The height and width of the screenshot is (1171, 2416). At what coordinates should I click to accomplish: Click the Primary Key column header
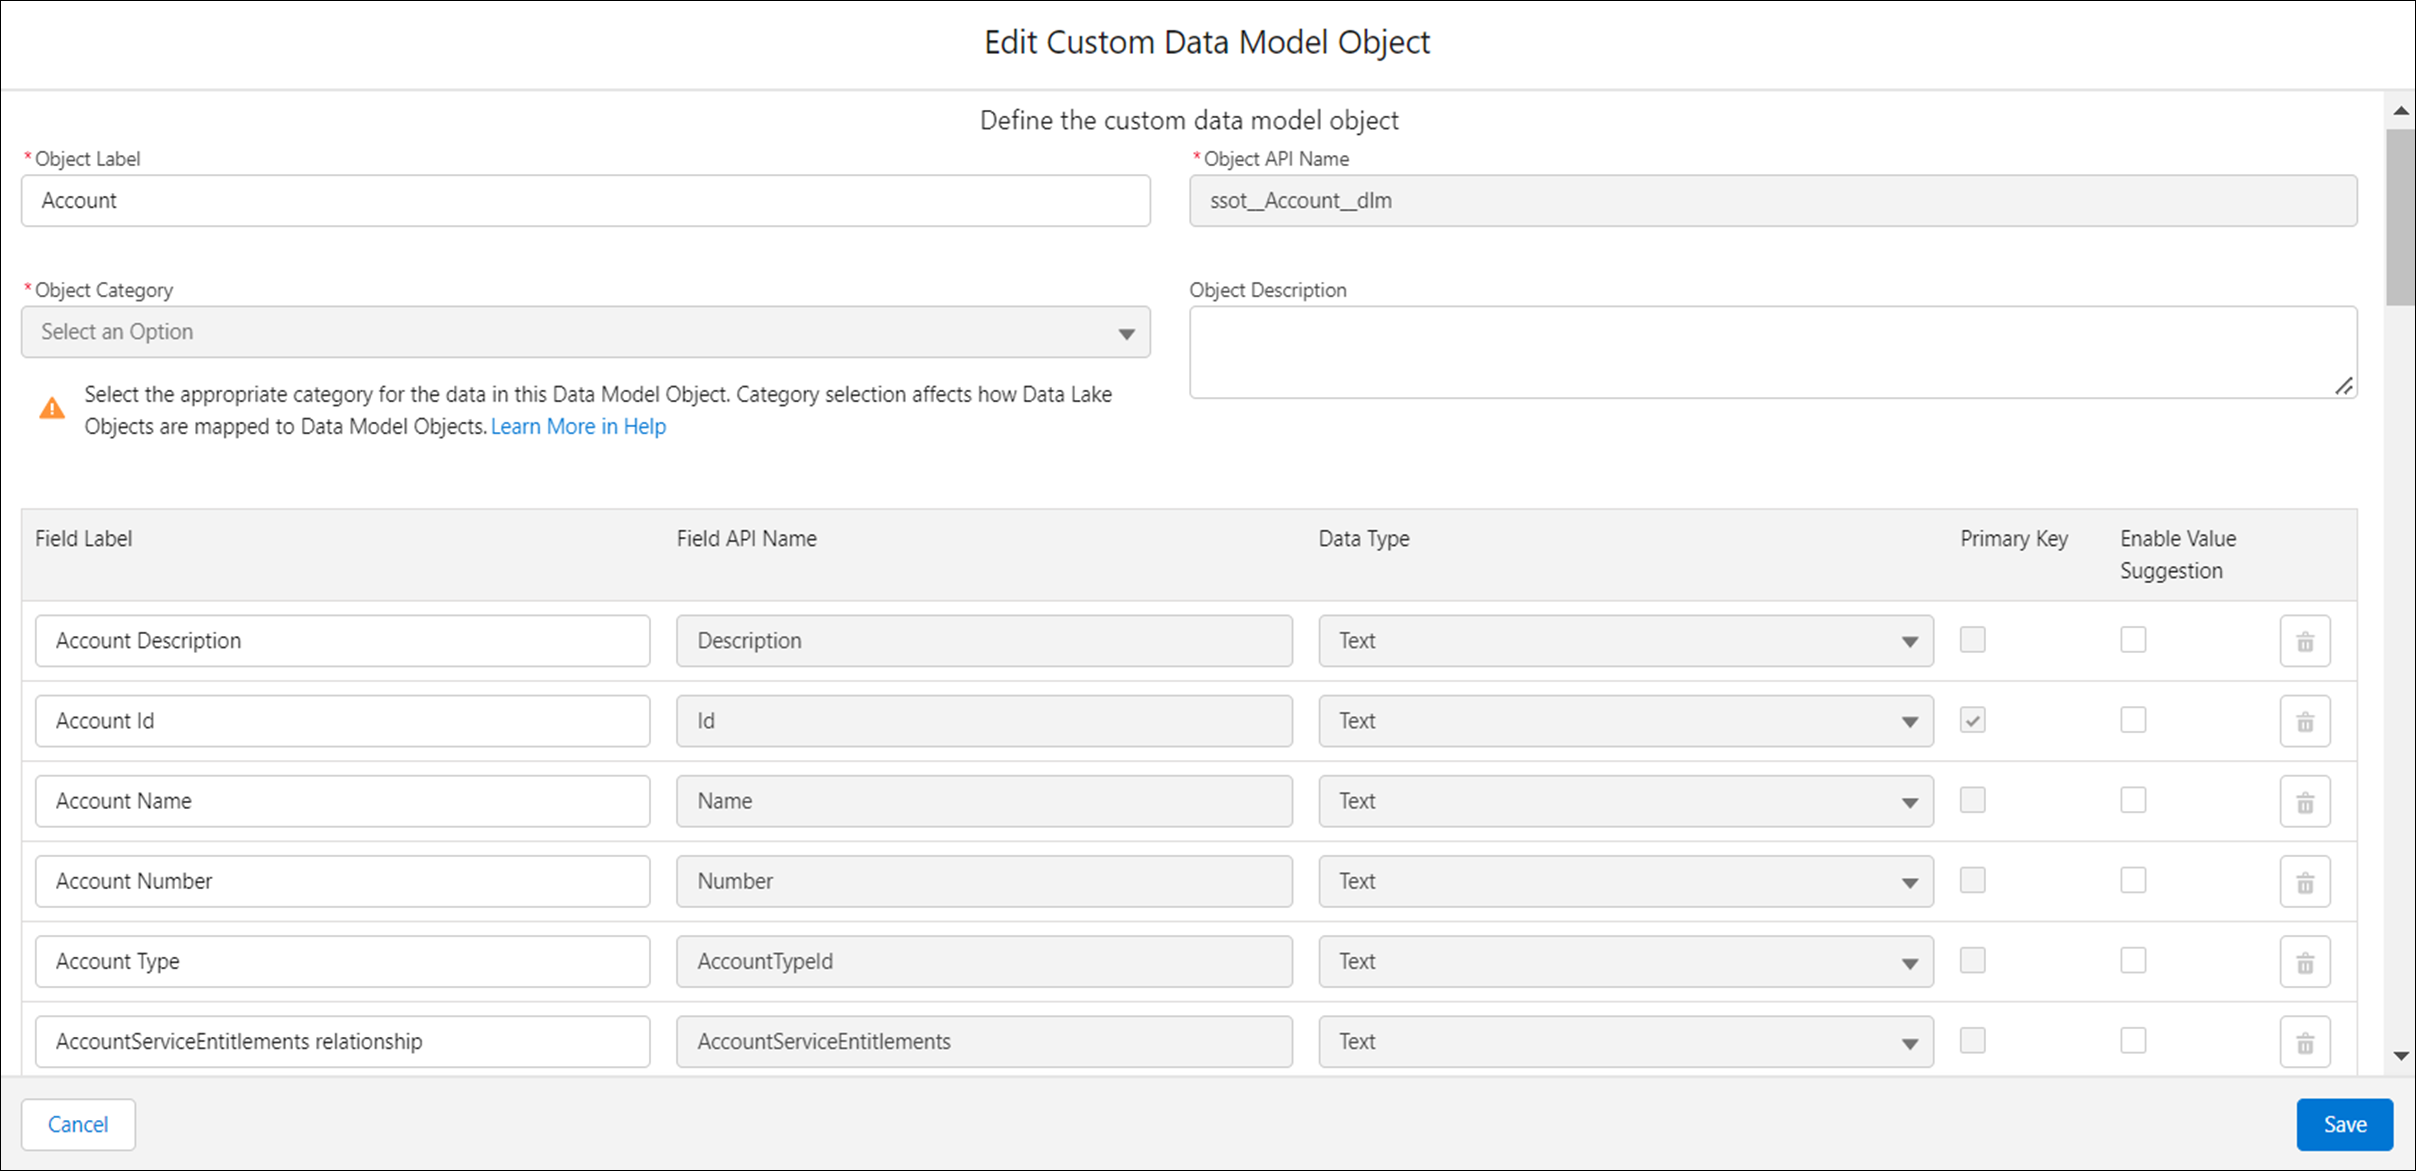(2014, 539)
